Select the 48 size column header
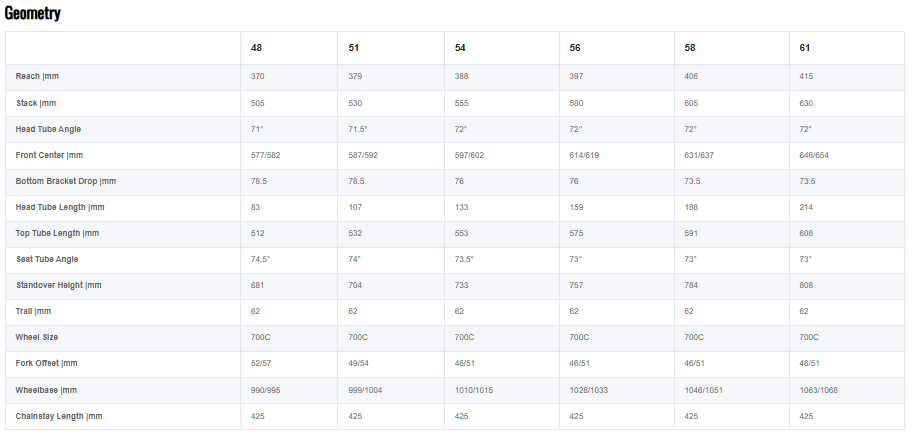Viewport: 914px width, 438px height. coord(257,48)
